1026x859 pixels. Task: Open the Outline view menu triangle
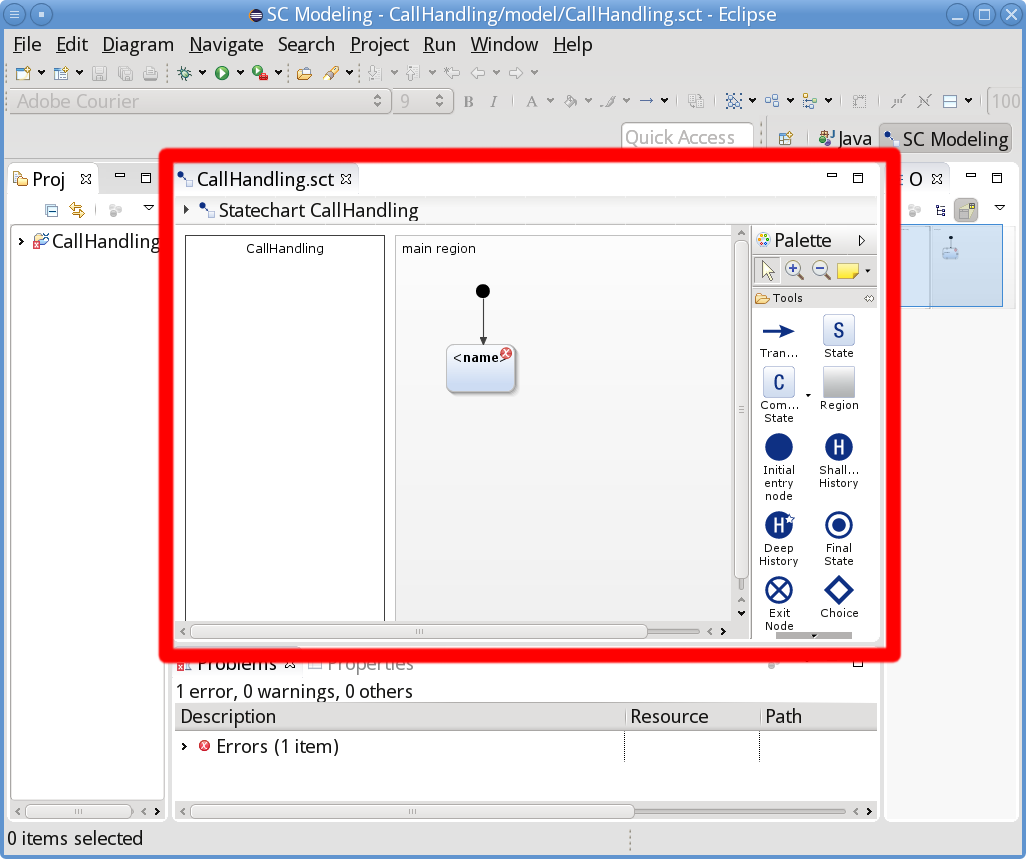[x=999, y=208]
